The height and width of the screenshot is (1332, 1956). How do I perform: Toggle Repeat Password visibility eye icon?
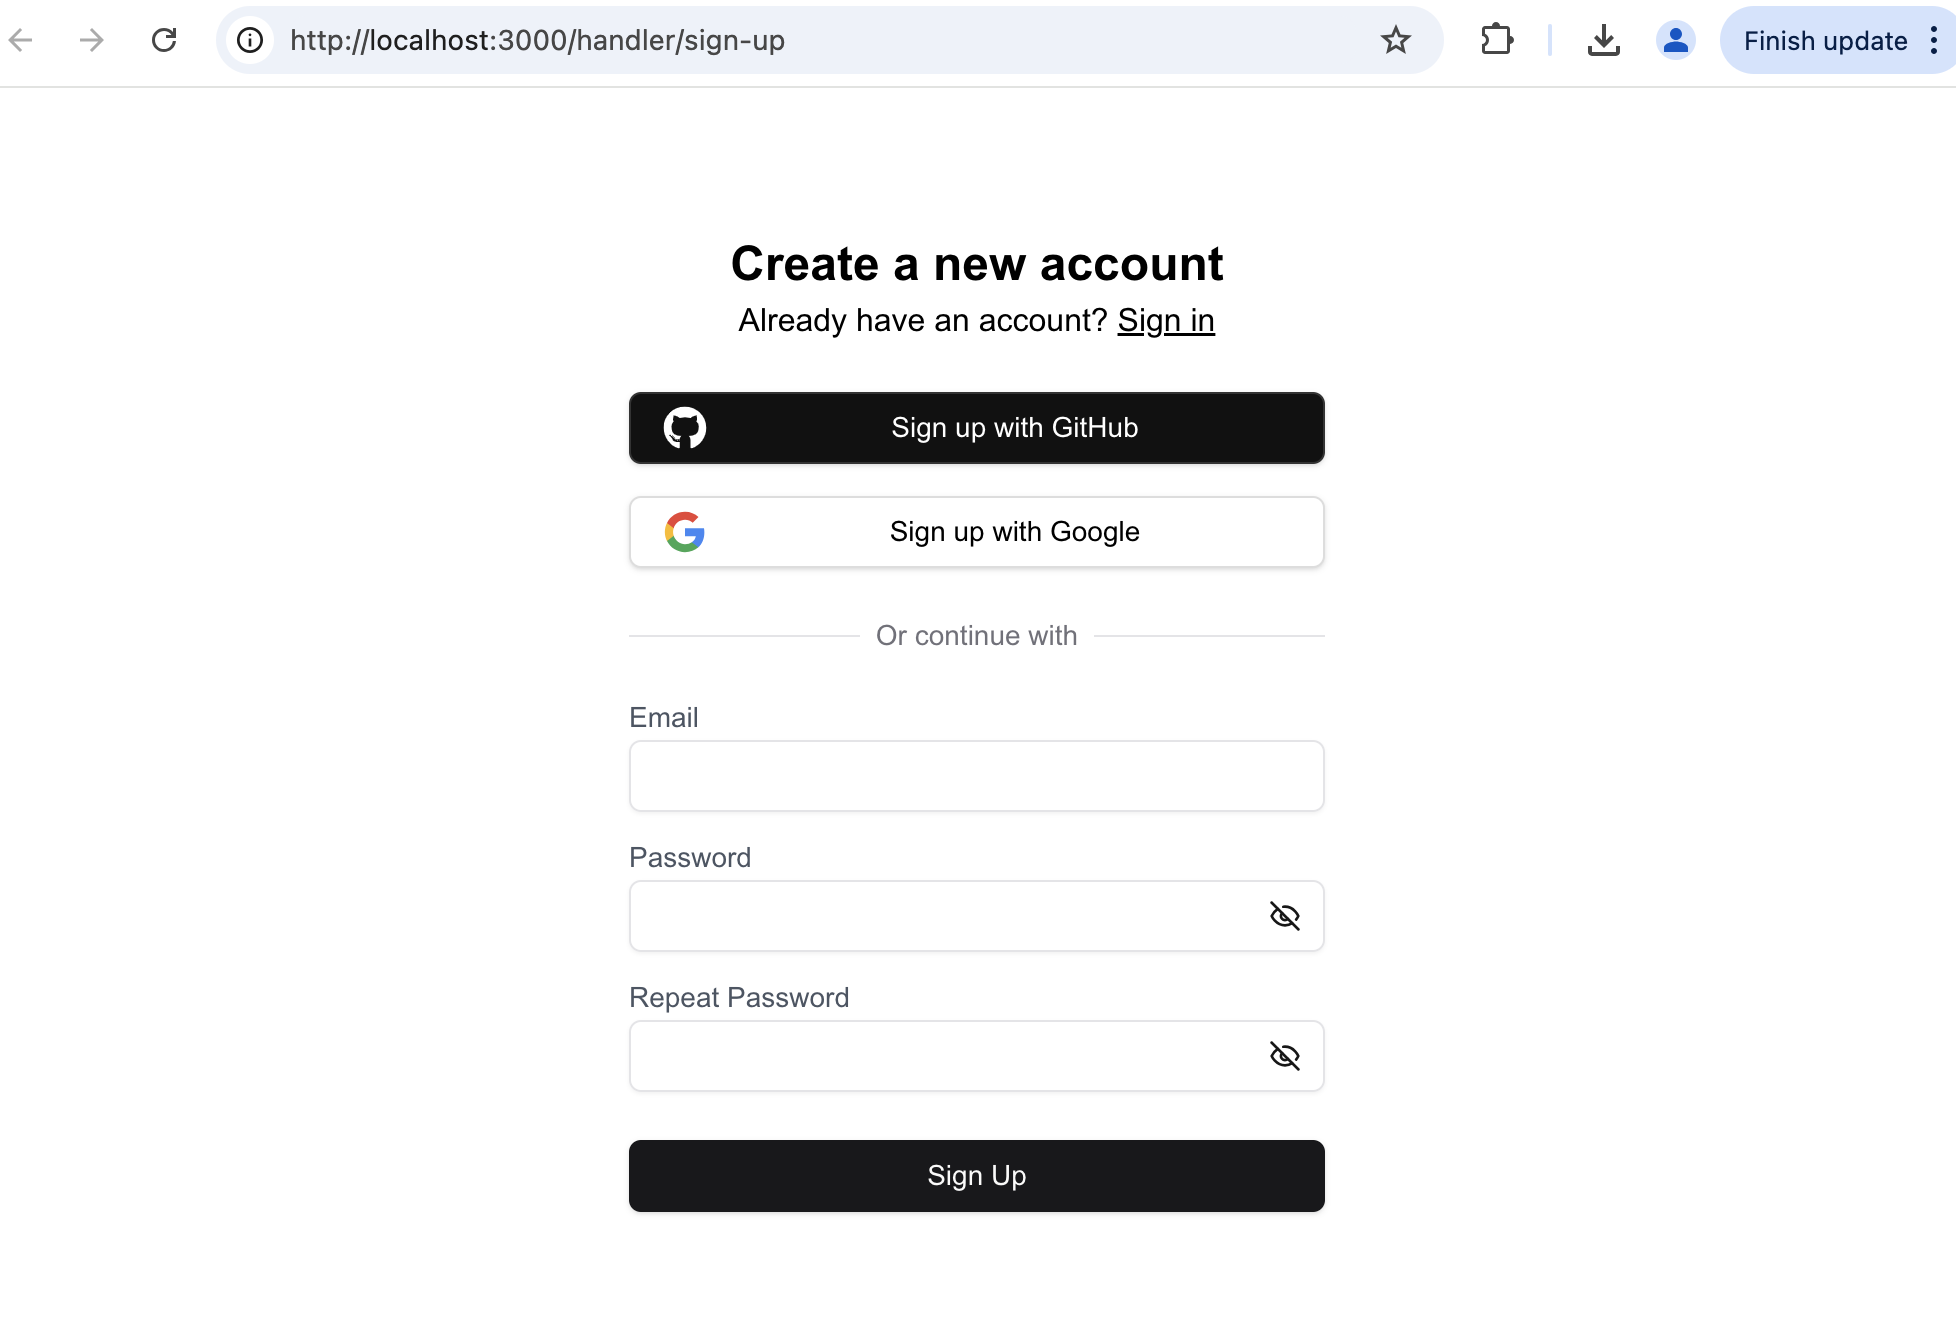(1284, 1056)
